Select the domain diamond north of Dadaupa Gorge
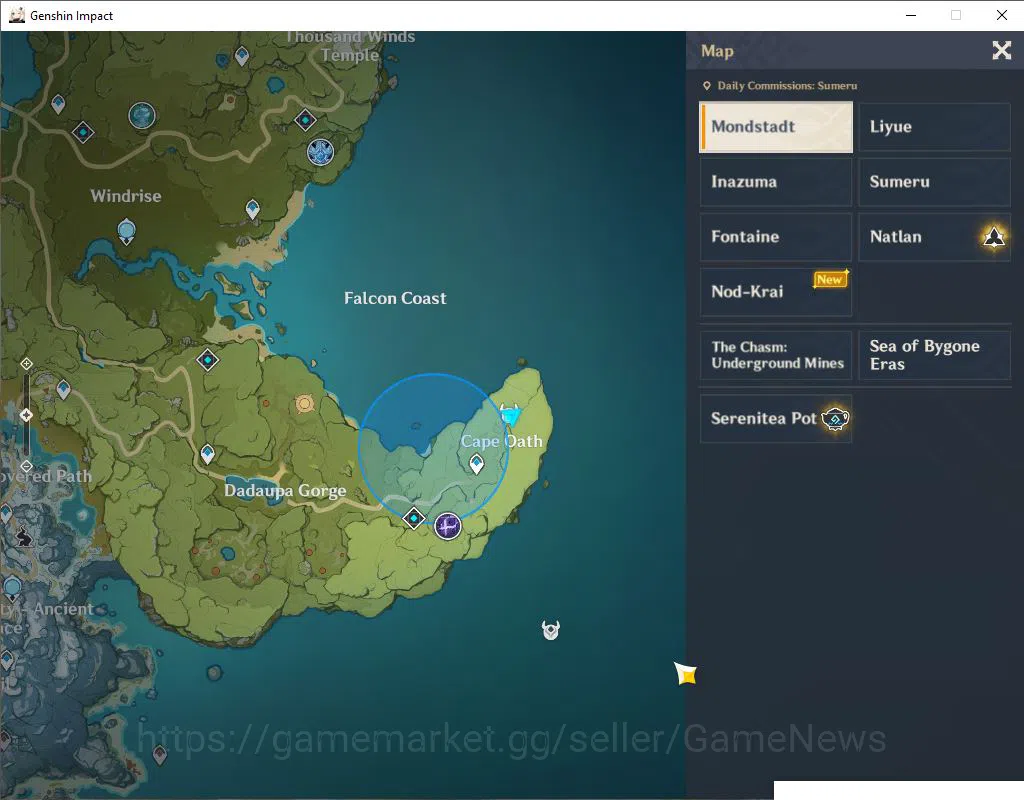 207,360
